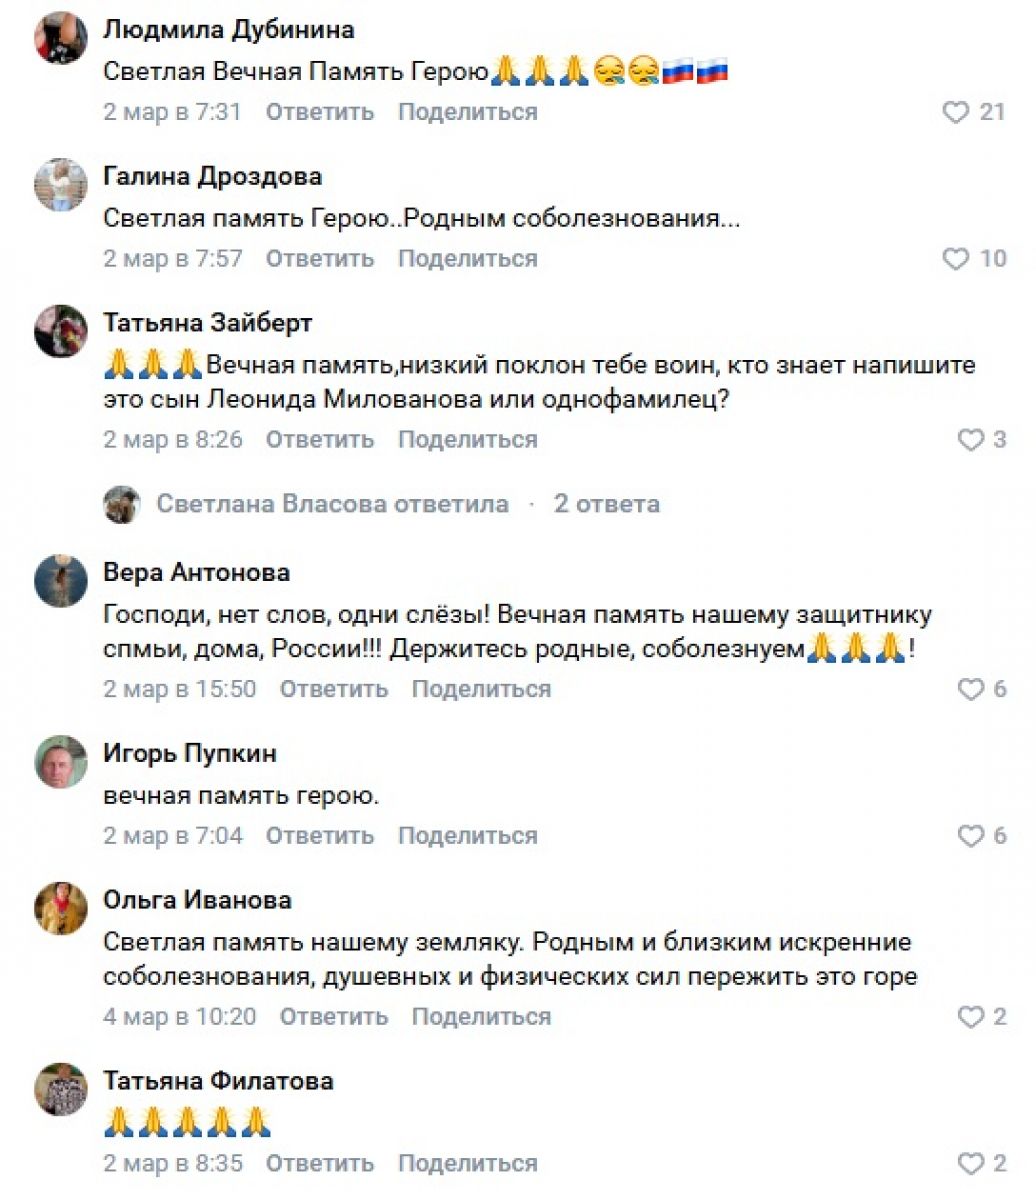Like Татьяна Зайберт's comment
The height and width of the screenshot is (1200, 1036).
coord(971,440)
